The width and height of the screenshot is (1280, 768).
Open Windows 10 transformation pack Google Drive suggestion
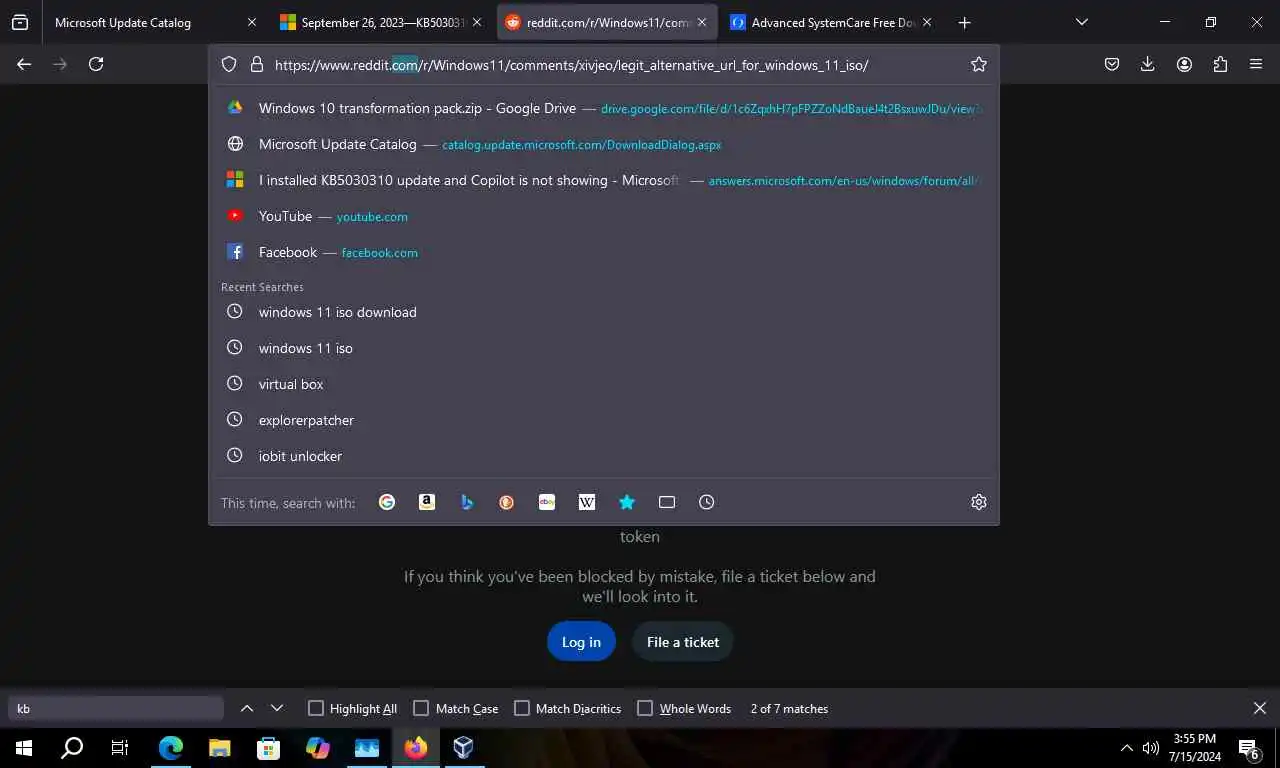[x=604, y=108]
